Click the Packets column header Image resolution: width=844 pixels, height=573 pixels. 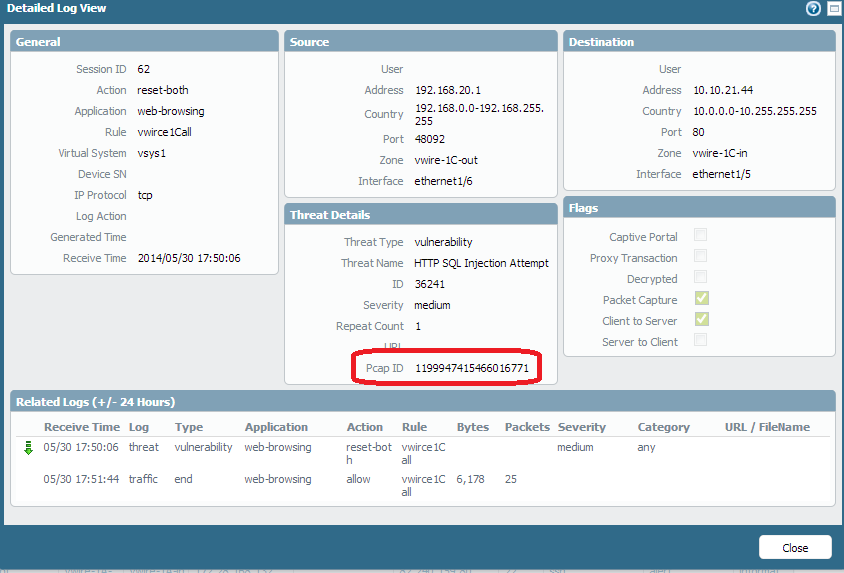click(x=527, y=427)
